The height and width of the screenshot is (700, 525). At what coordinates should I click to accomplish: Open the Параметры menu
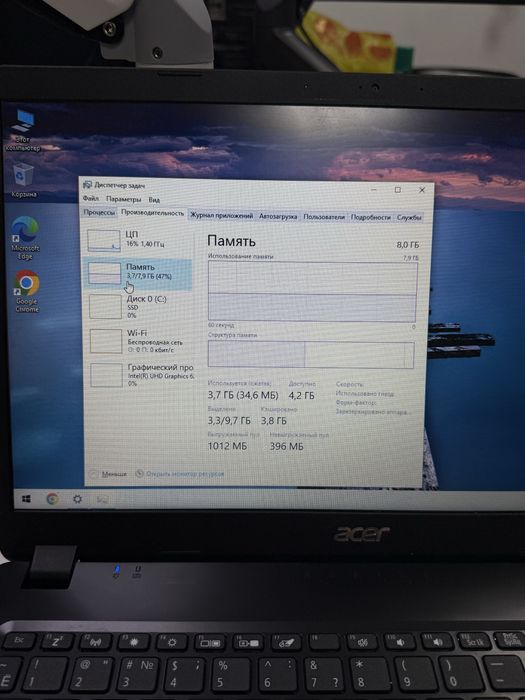124,199
